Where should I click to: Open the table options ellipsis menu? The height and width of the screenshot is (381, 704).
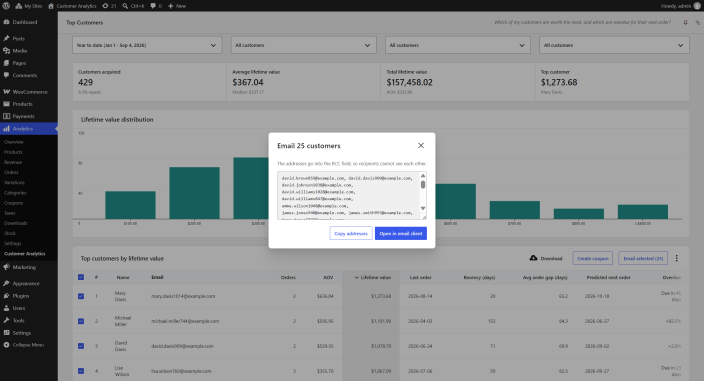(677, 258)
